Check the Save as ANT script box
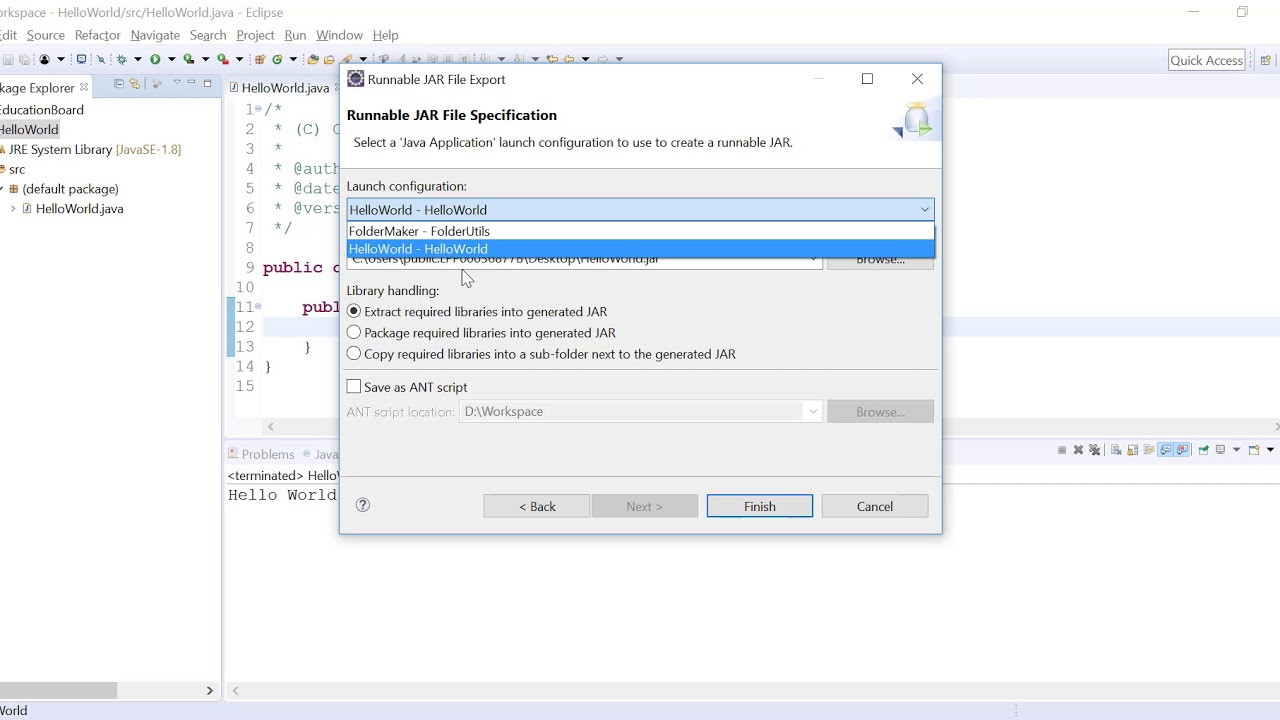 point(353,386)
